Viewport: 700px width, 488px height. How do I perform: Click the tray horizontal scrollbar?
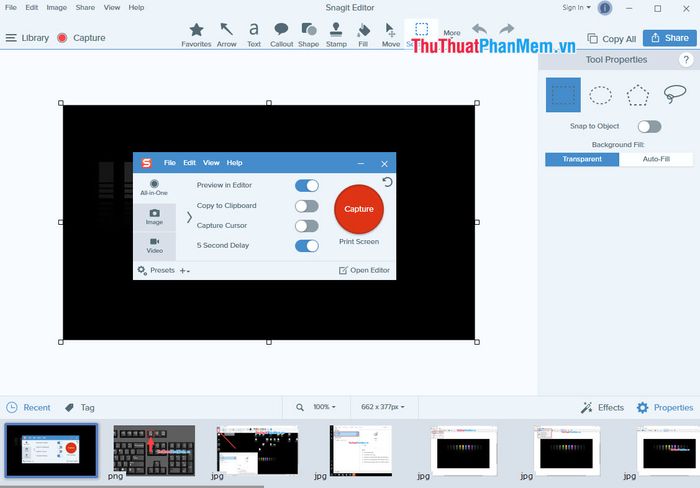[132, 486]
